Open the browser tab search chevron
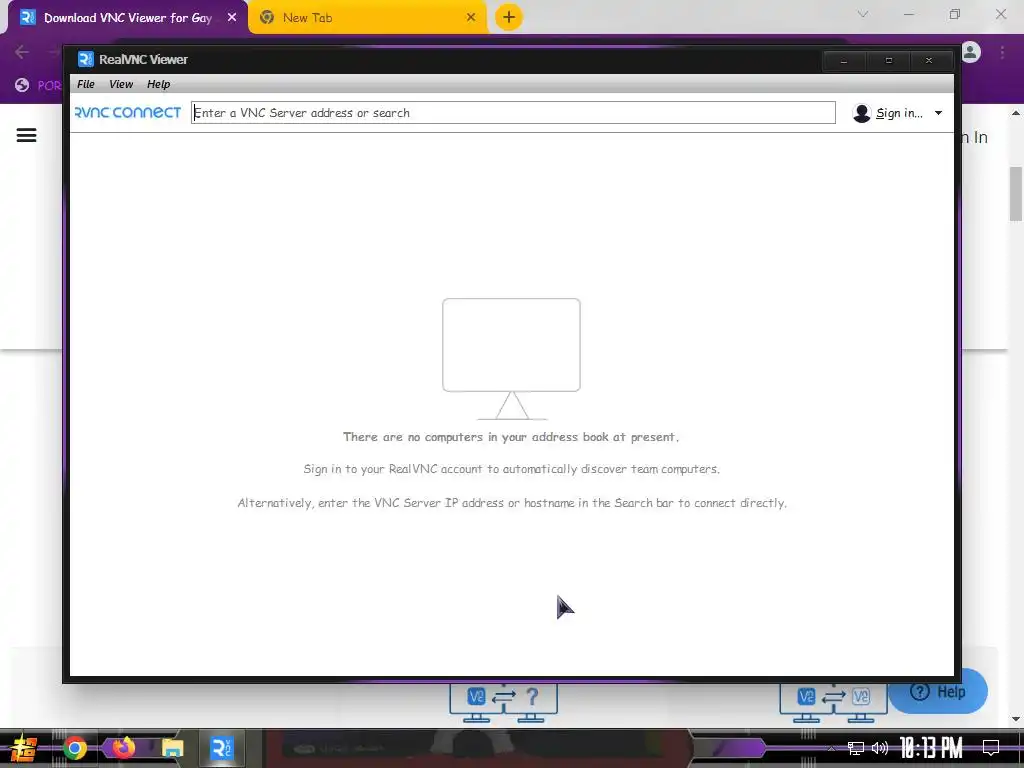Screen dimensions: 1024x768 863,14
